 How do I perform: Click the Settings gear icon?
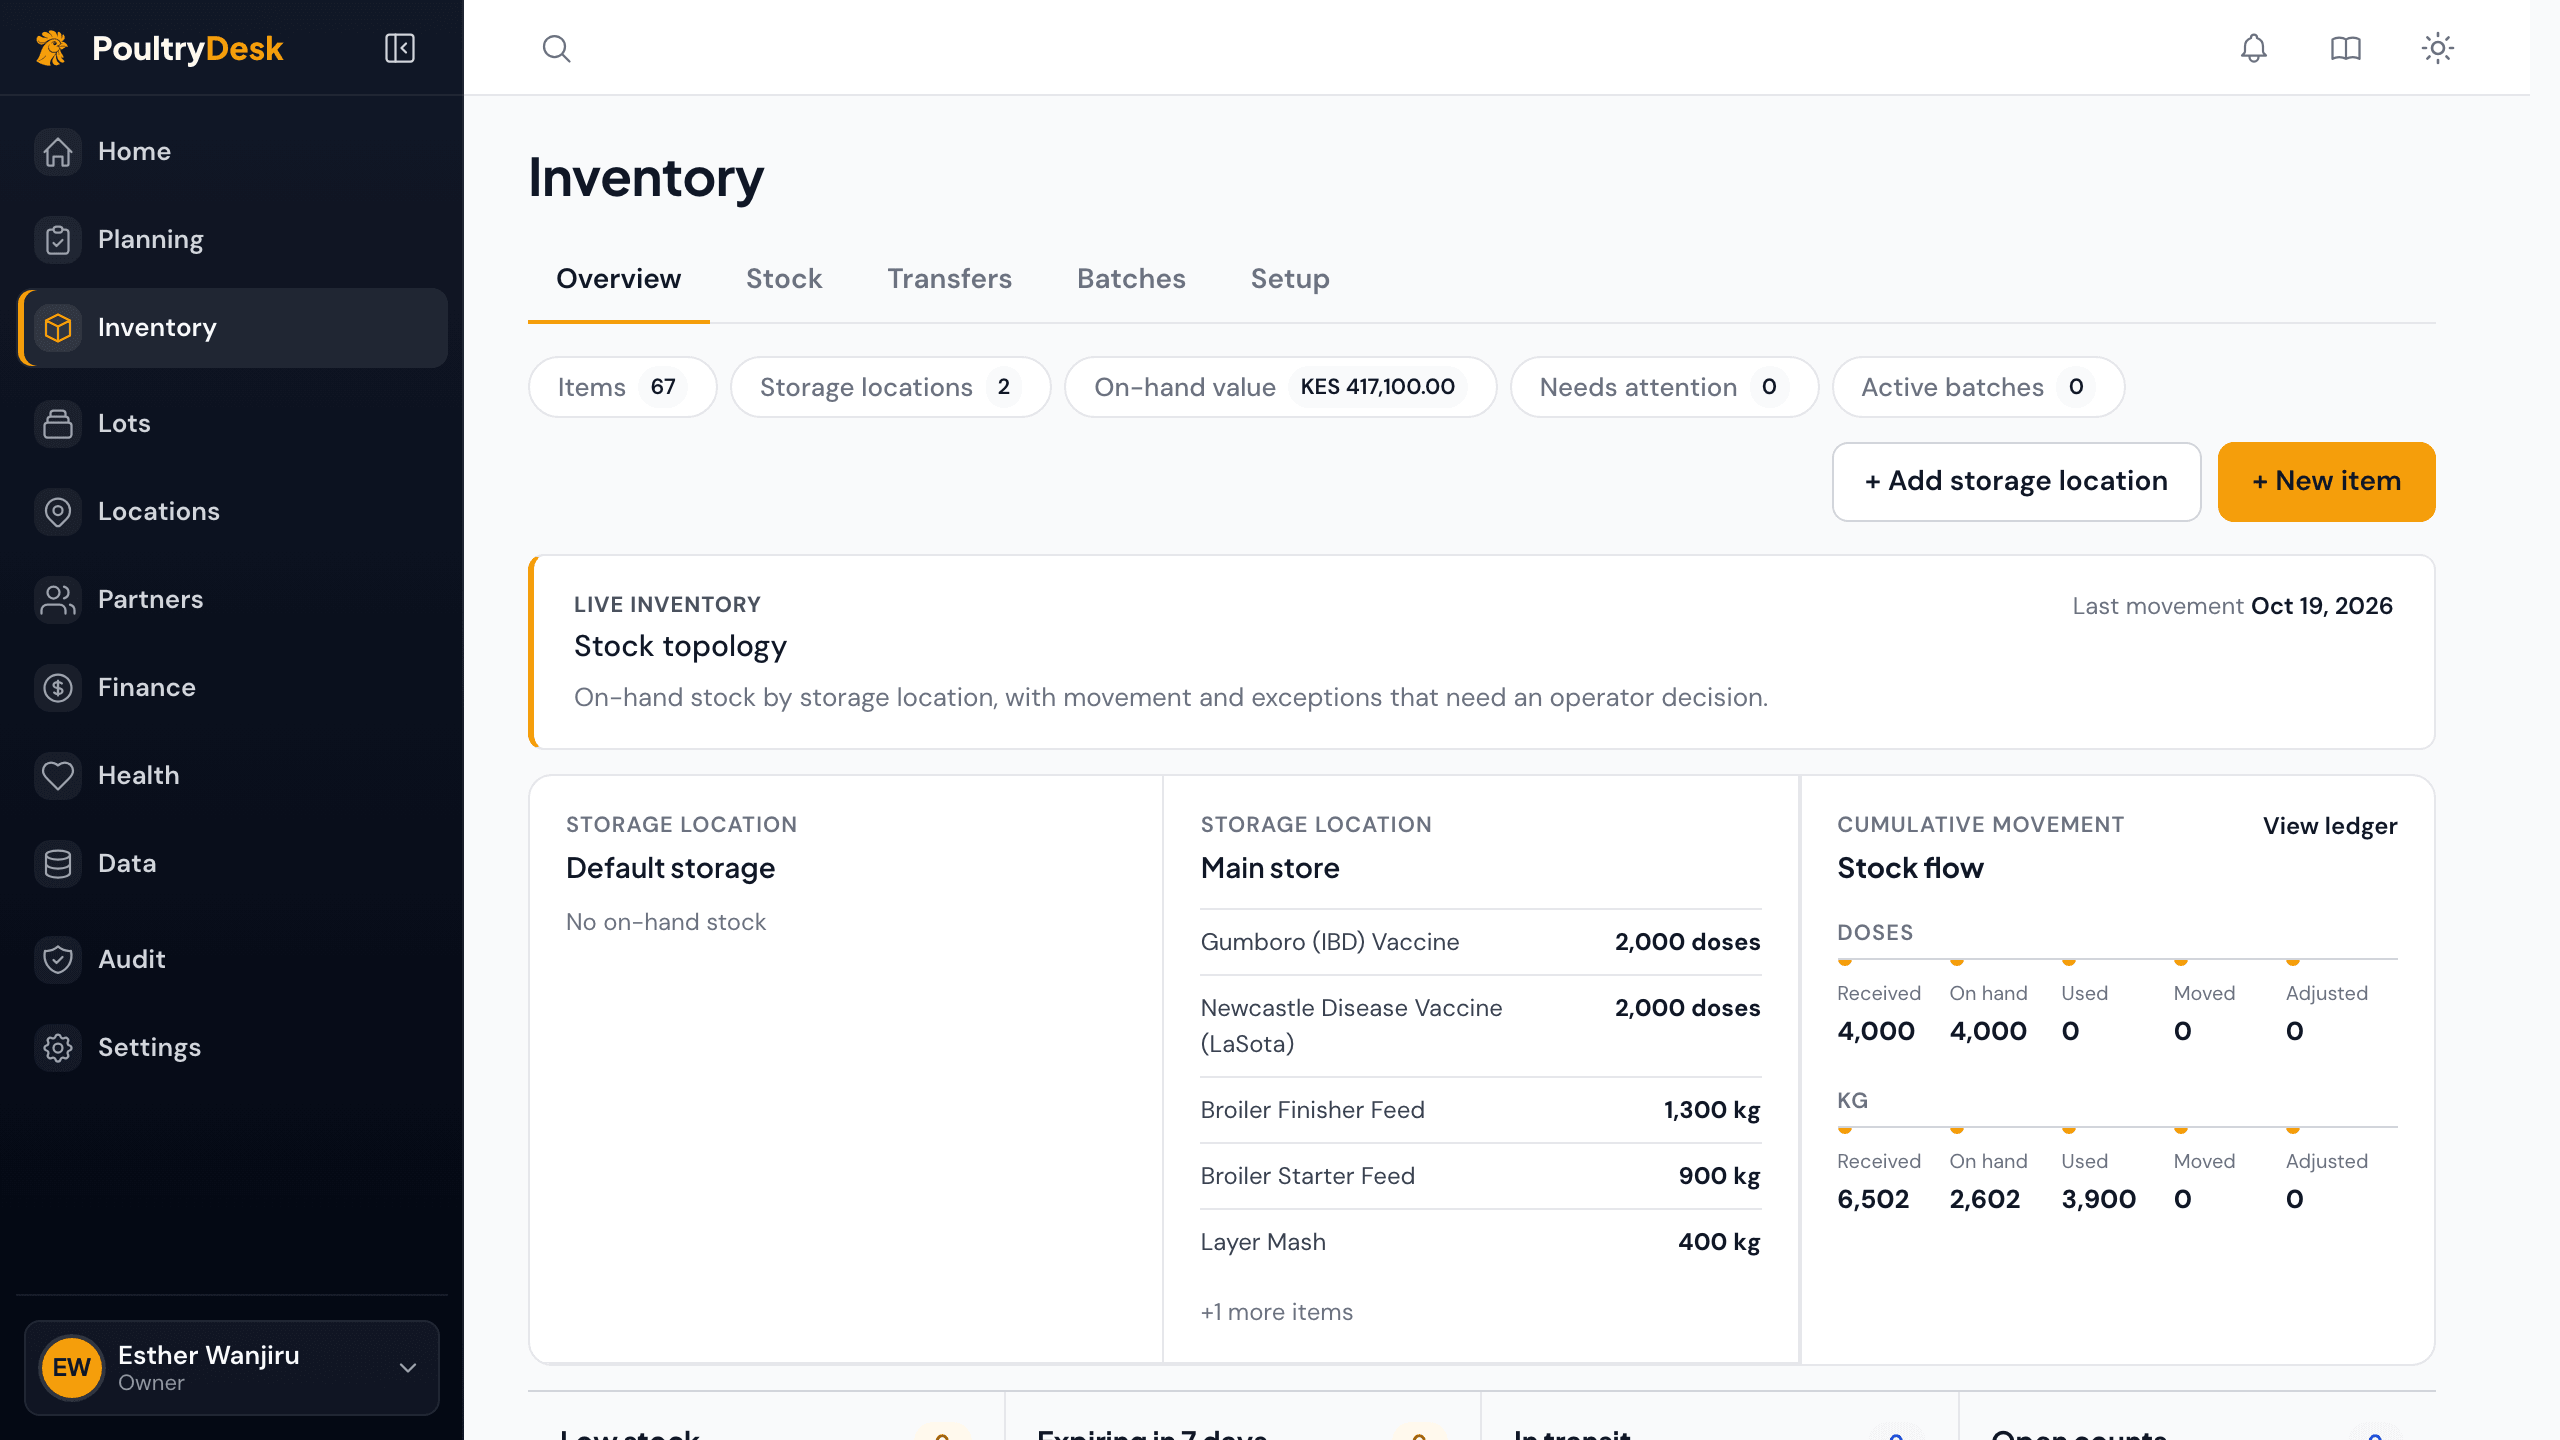pyautogui.click(x=58, y=1048)
